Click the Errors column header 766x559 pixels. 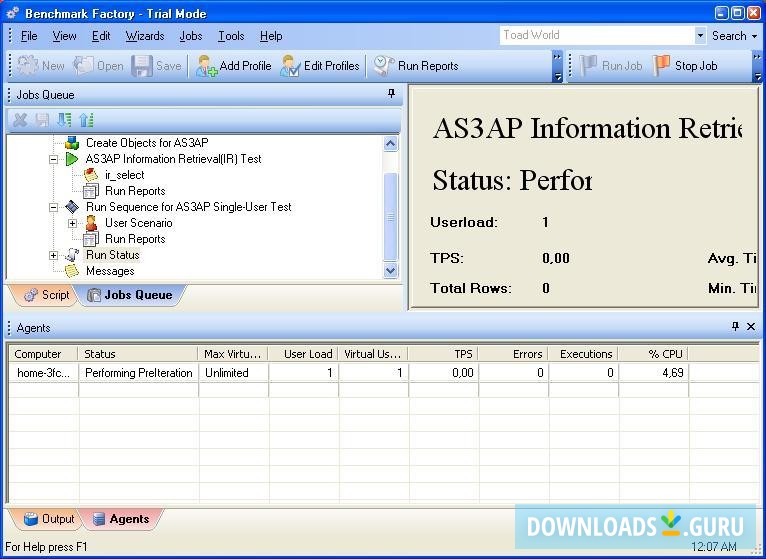pos(513,354)
